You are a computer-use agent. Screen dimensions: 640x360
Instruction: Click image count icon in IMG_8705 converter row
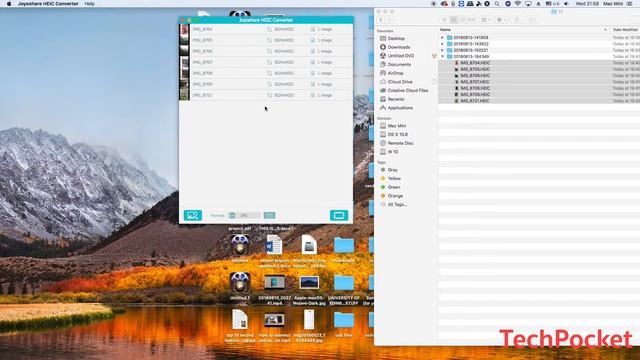click(313, 40)
